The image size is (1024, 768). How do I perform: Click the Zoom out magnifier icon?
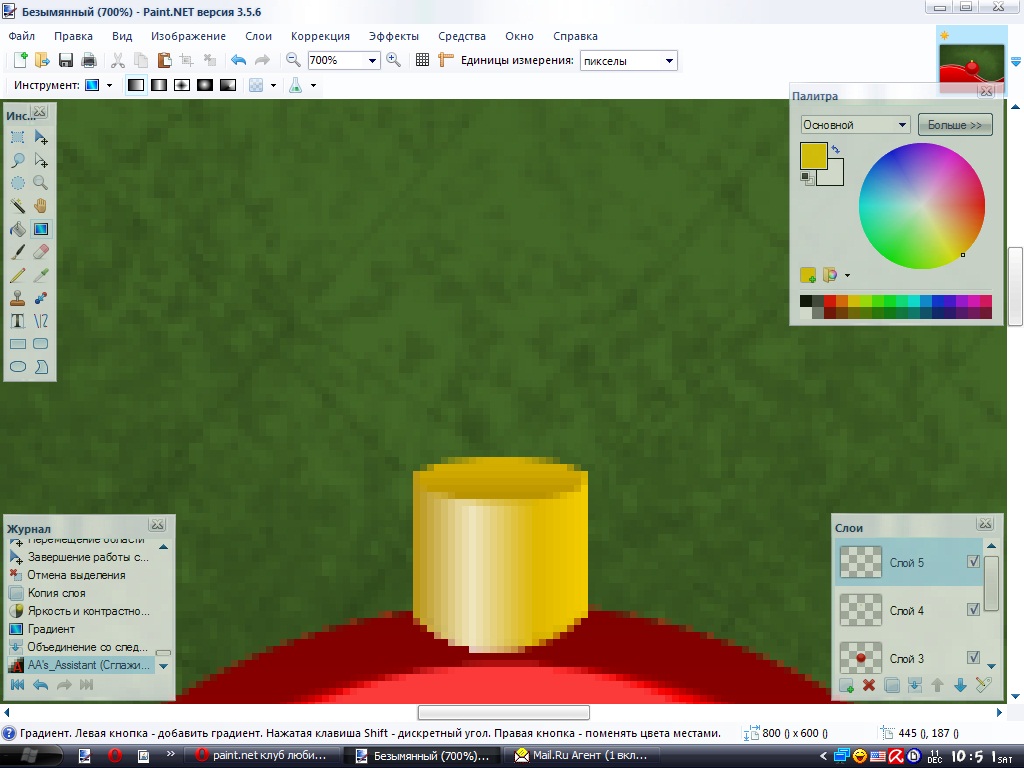293,60
